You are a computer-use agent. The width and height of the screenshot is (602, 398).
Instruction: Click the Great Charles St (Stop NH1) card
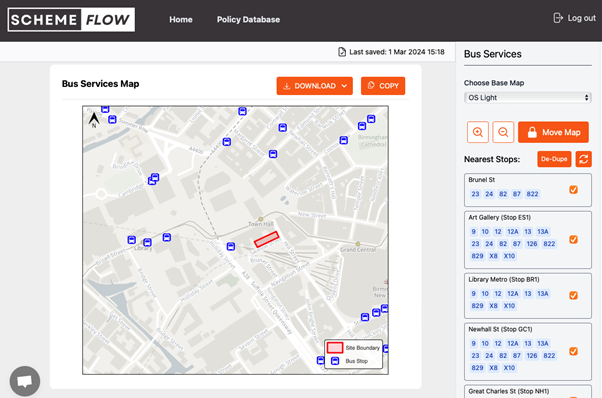click(528, 391)
